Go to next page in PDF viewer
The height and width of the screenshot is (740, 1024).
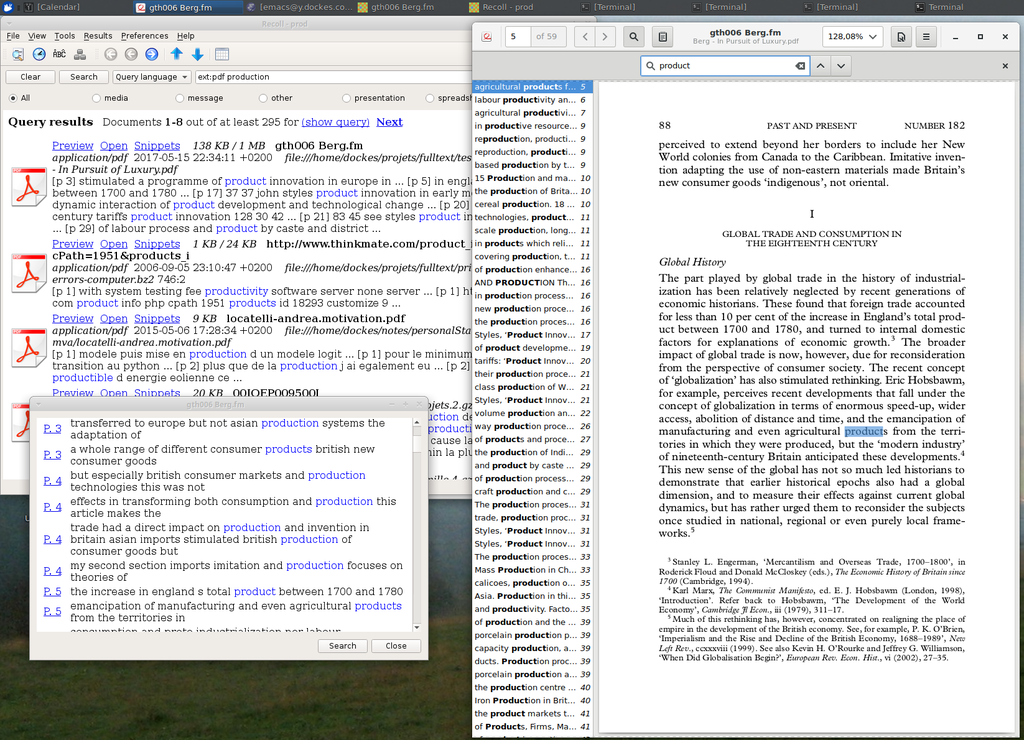[605, 37]
